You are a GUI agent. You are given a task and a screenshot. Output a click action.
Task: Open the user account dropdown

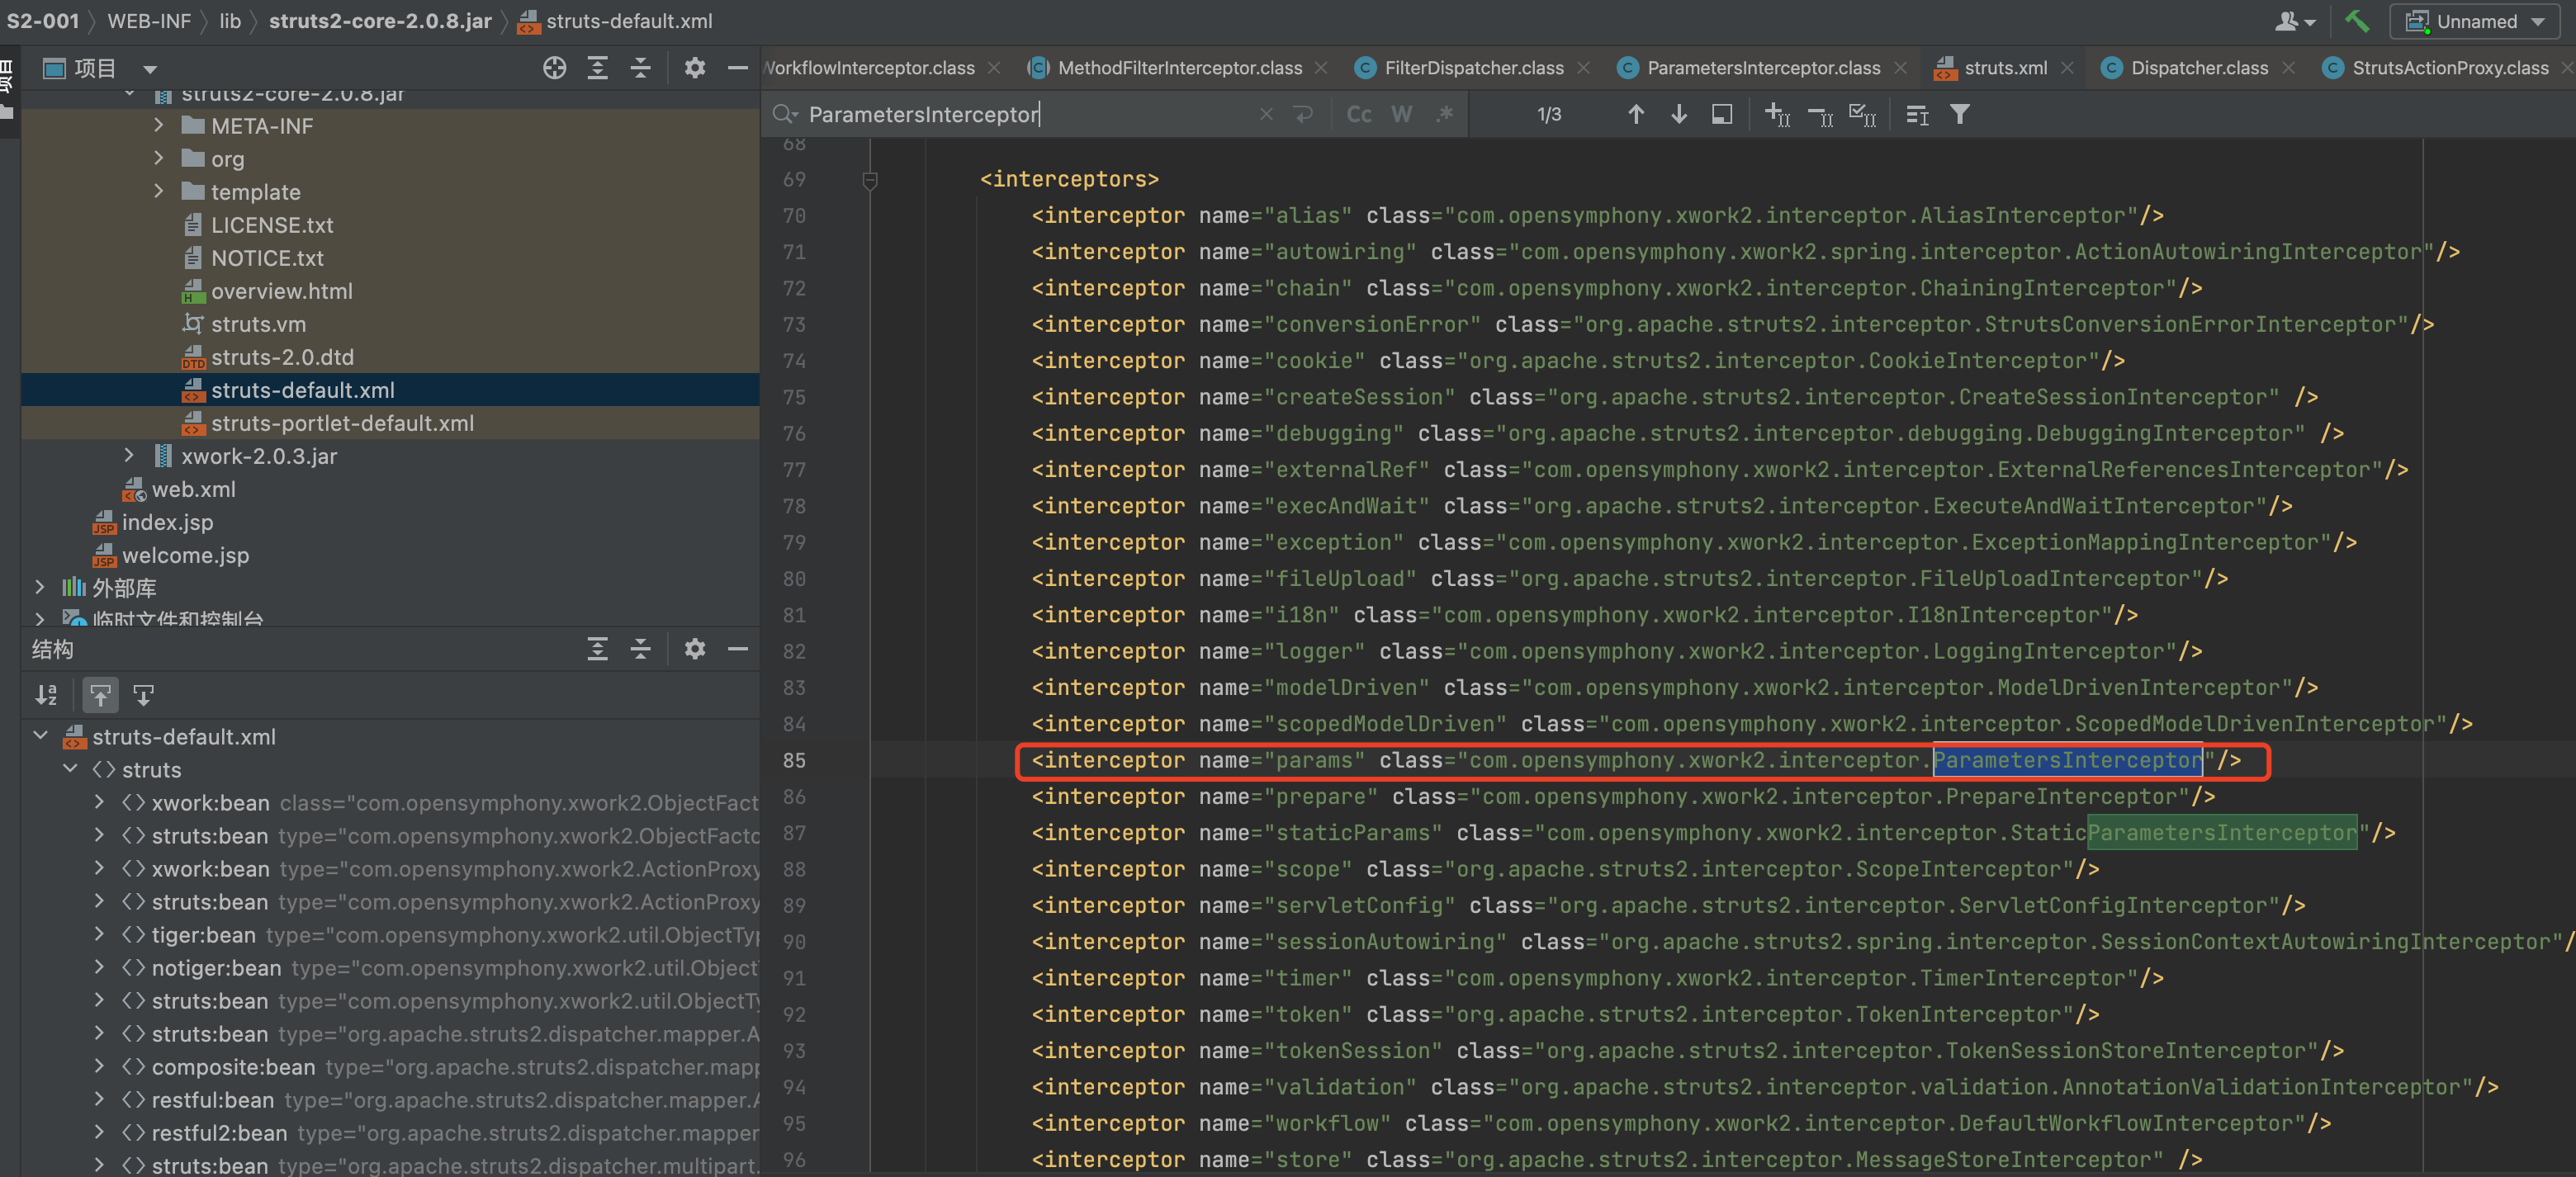pos(2295,21)
